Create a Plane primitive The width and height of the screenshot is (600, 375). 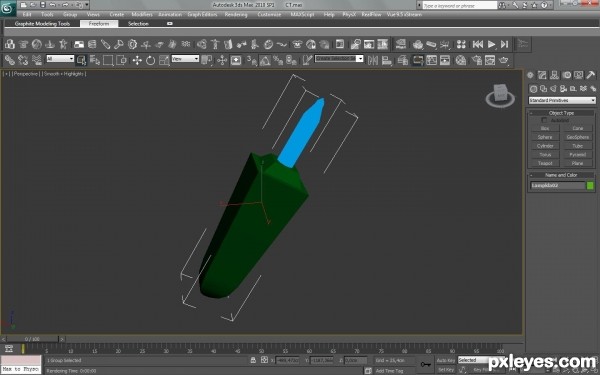click(x=577, y=163)
